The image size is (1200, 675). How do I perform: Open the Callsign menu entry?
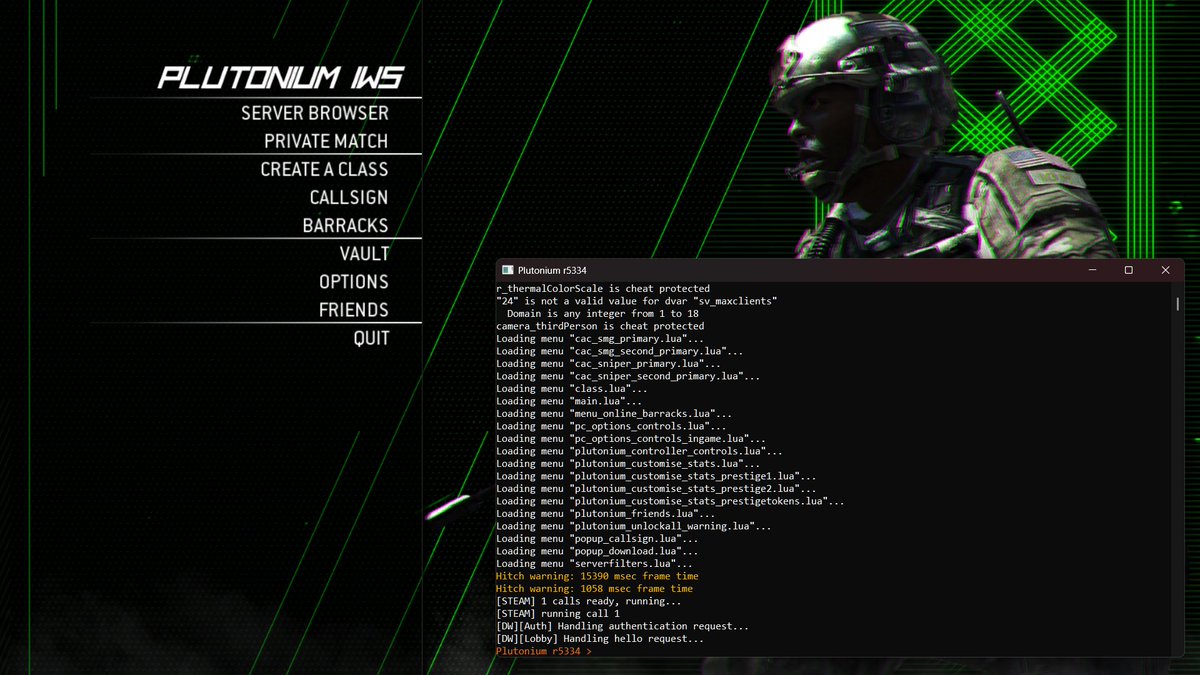(x=349, y=197)
